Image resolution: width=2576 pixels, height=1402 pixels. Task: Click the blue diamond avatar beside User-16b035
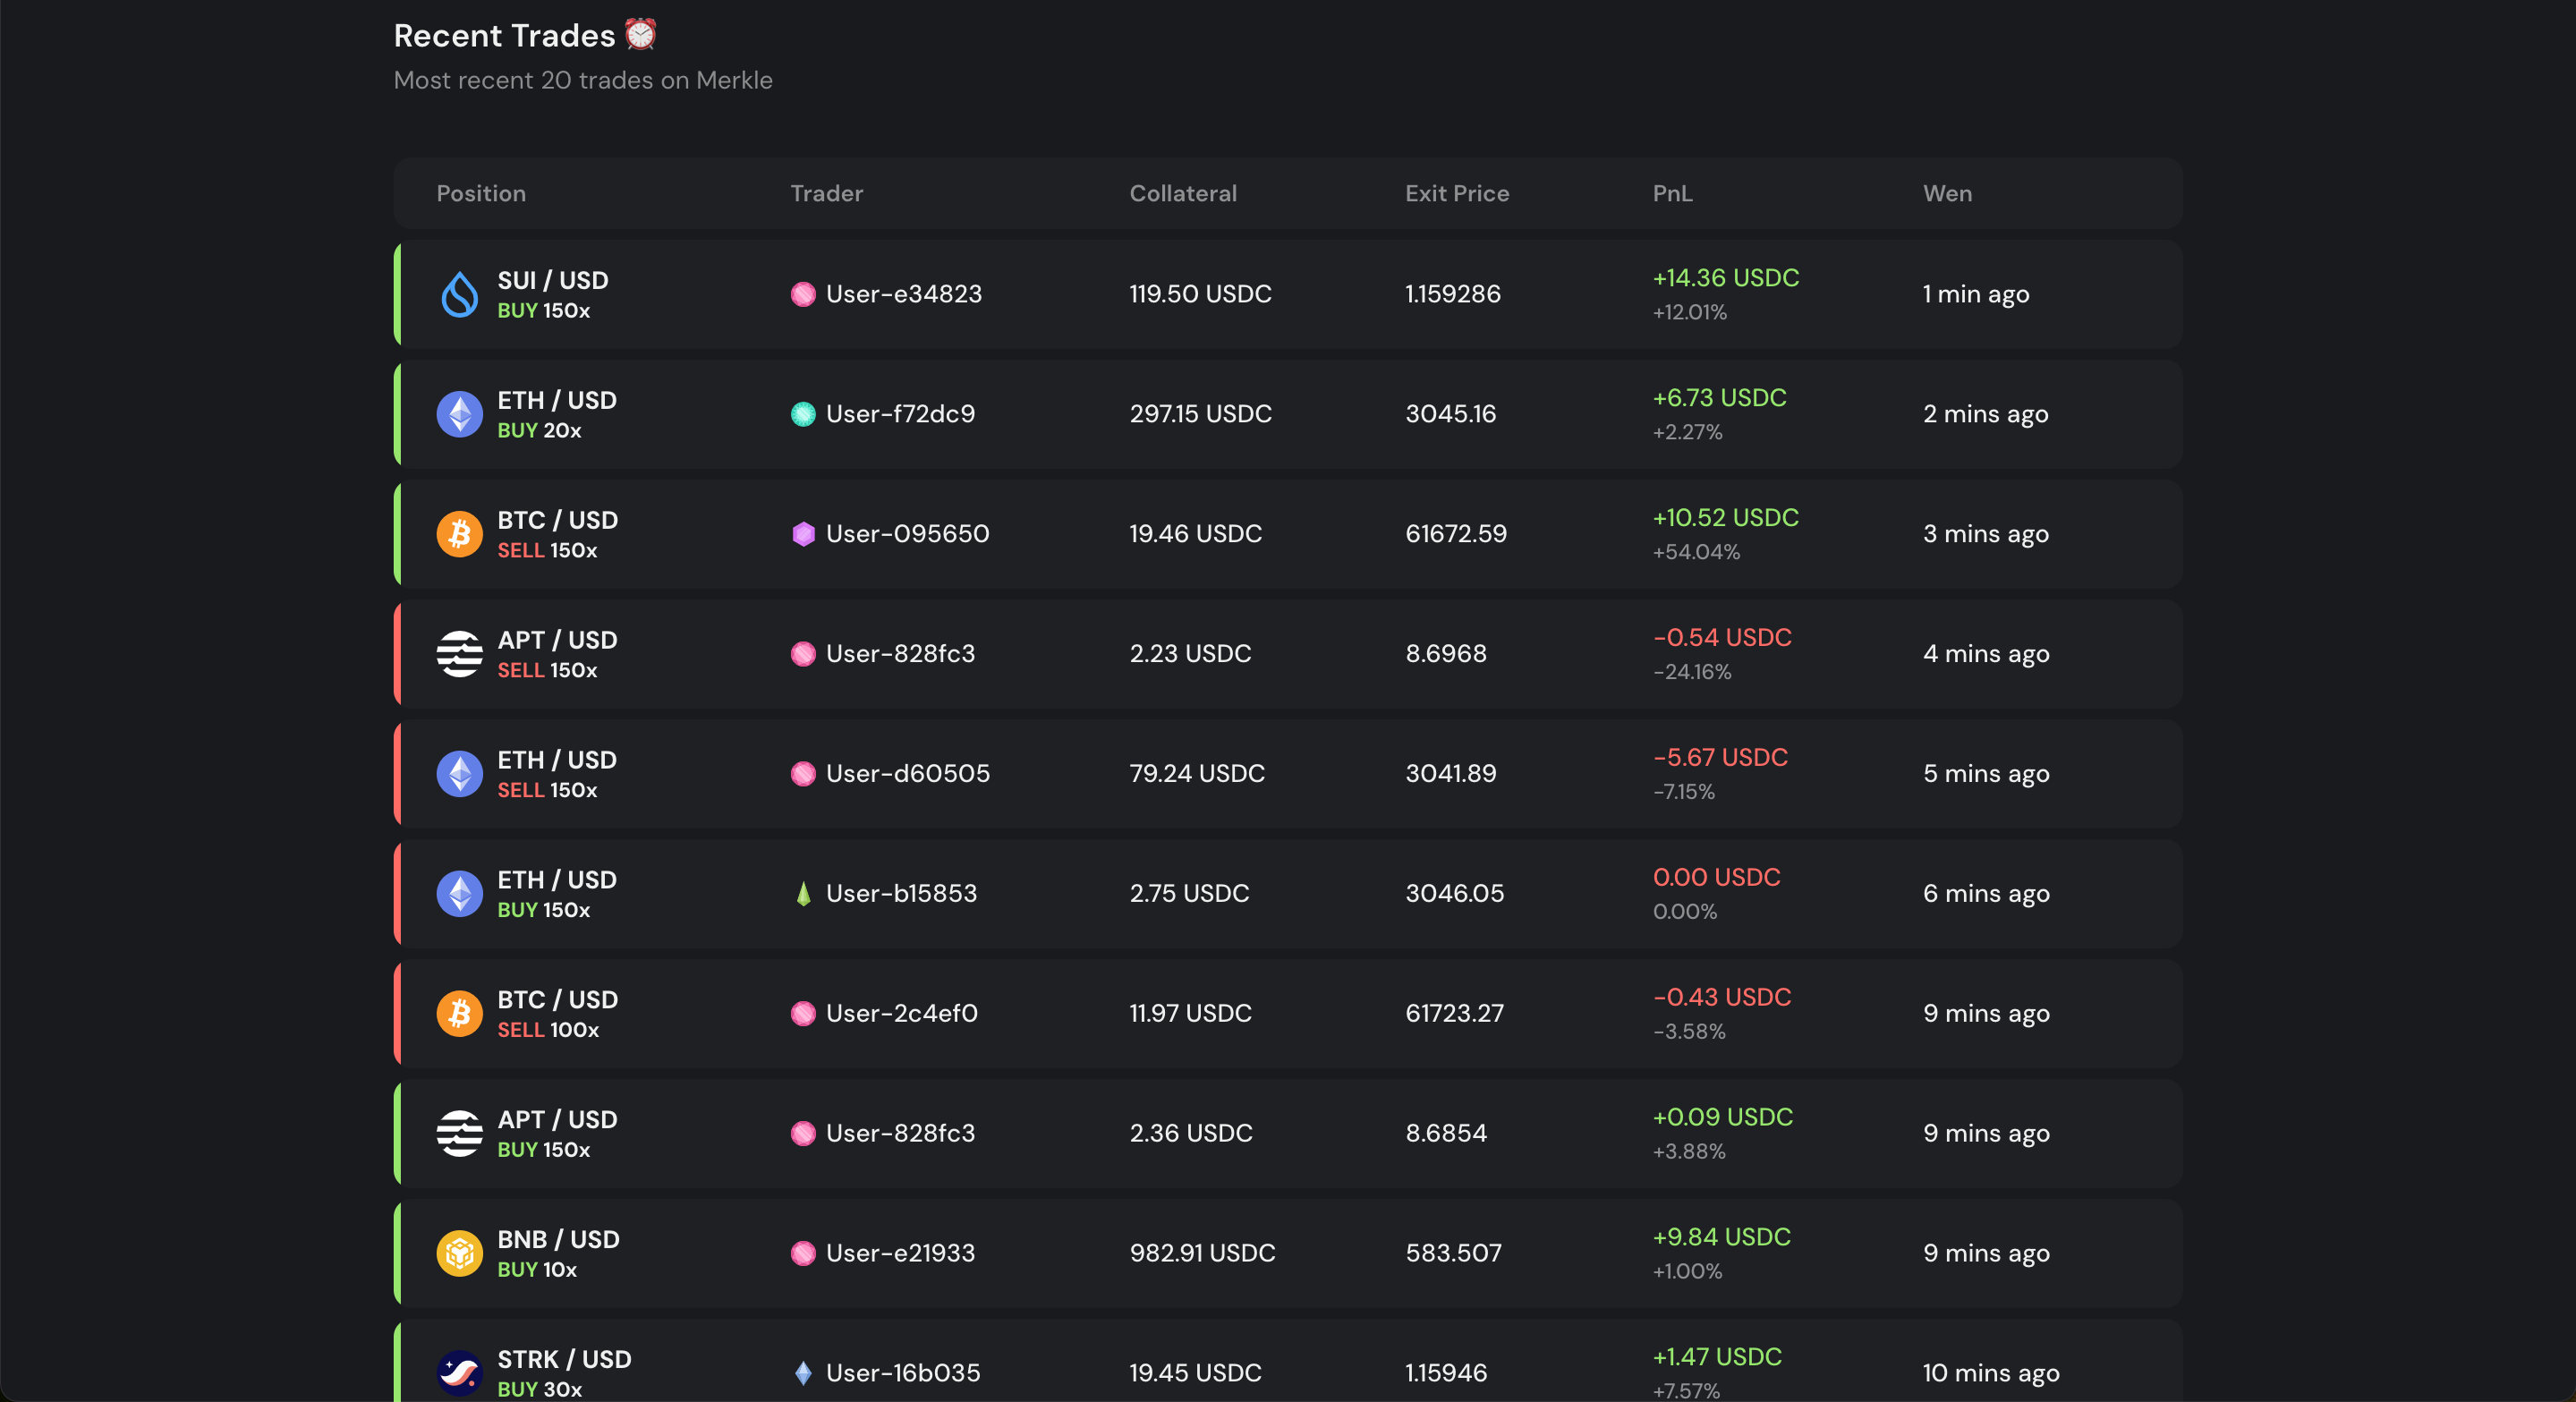pyautogui.click(x=803, y=1372)
